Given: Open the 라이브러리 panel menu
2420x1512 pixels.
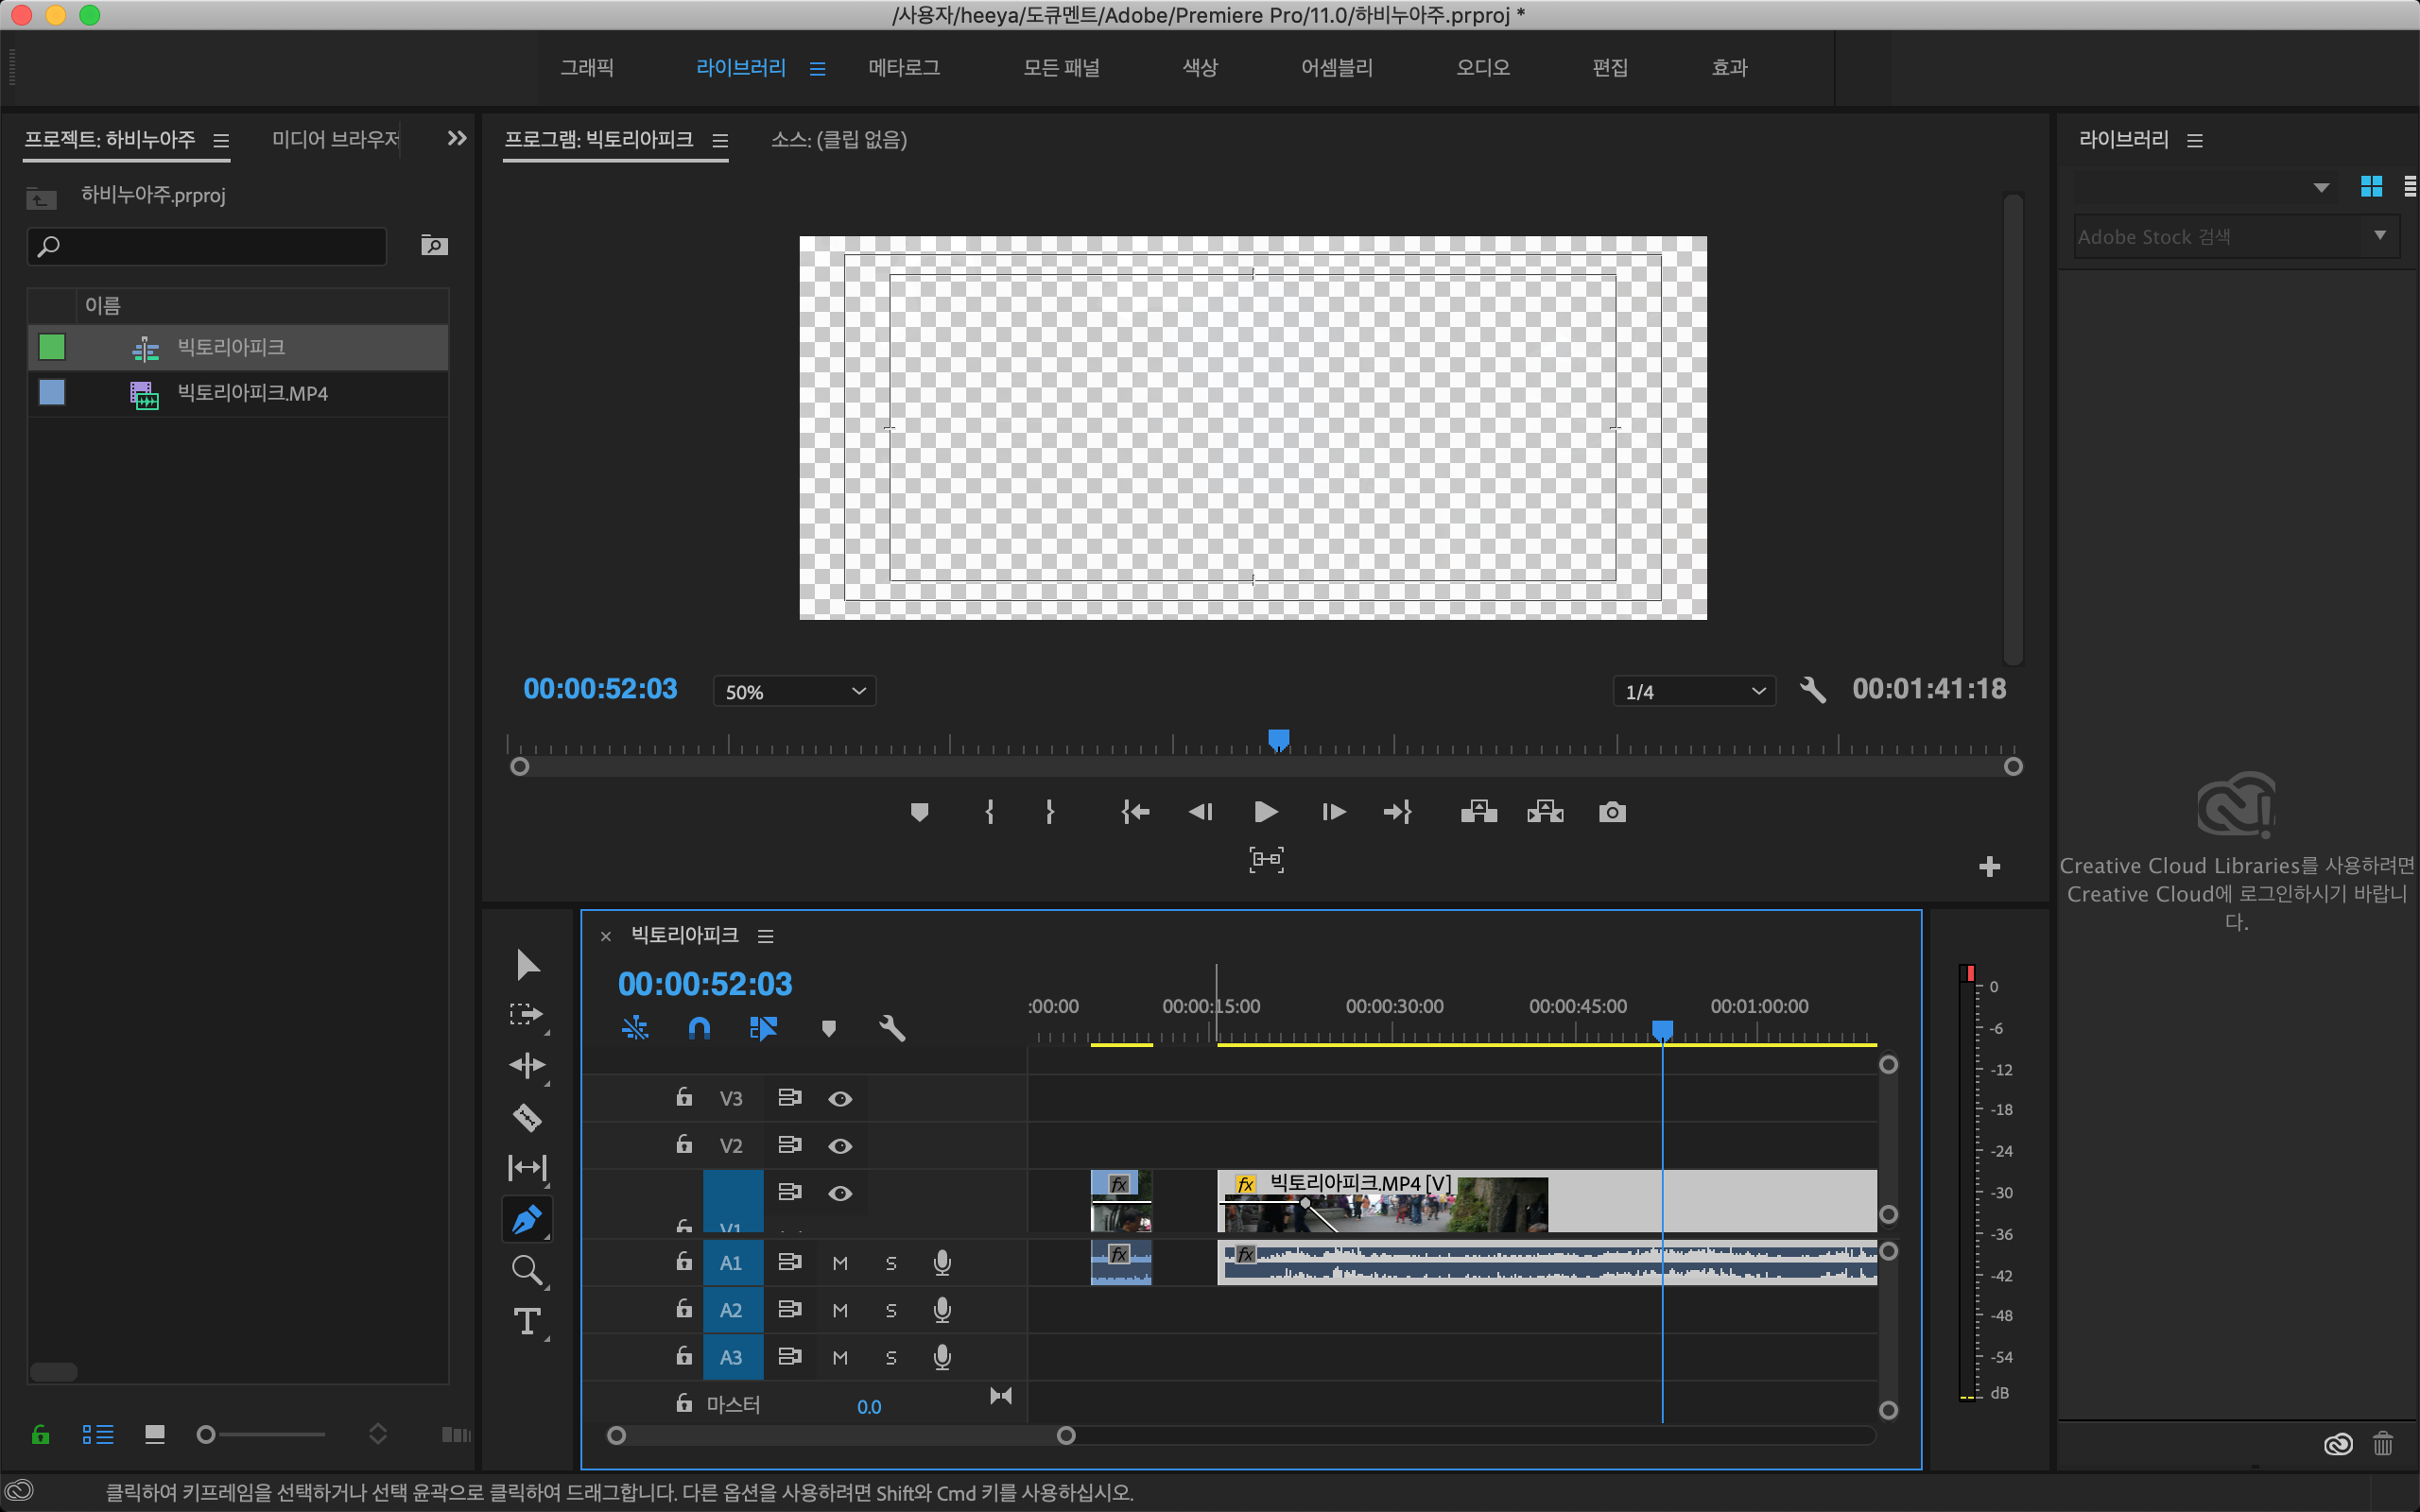Looking at the screenshot, I should [x=2195, y=140].
